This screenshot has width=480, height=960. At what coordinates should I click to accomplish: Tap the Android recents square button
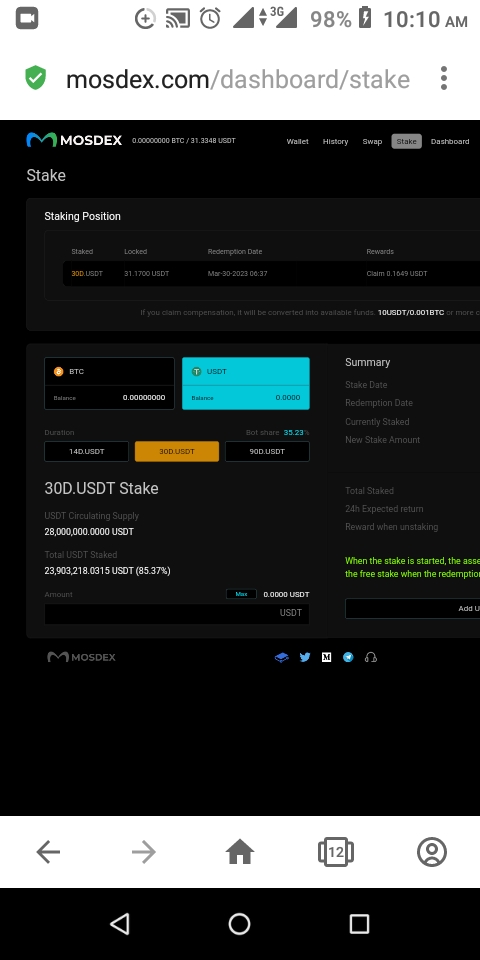pos(359,924)
